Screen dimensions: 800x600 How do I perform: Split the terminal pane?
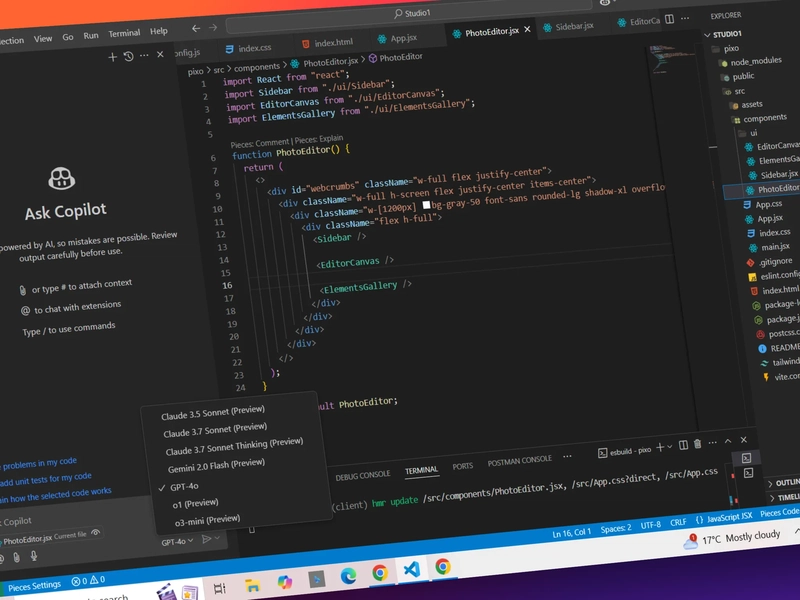(x=684, y=445)
